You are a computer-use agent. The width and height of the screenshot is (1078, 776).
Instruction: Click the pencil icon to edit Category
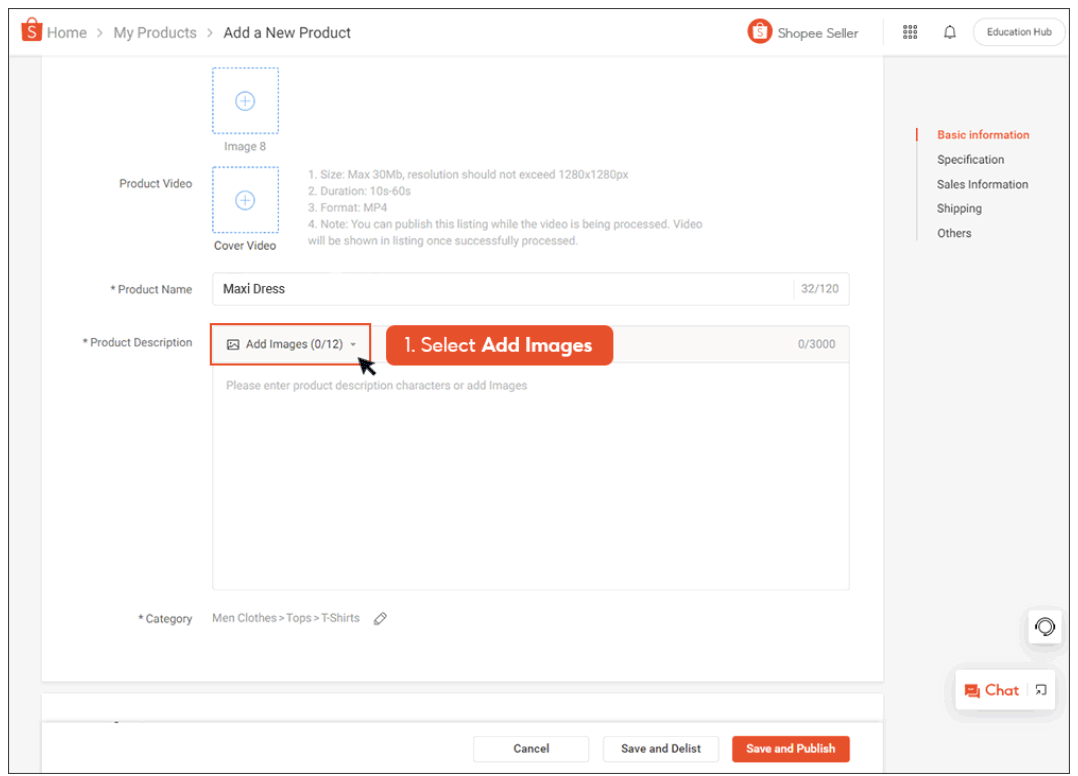pyautogui.click(x=380, y=618)
